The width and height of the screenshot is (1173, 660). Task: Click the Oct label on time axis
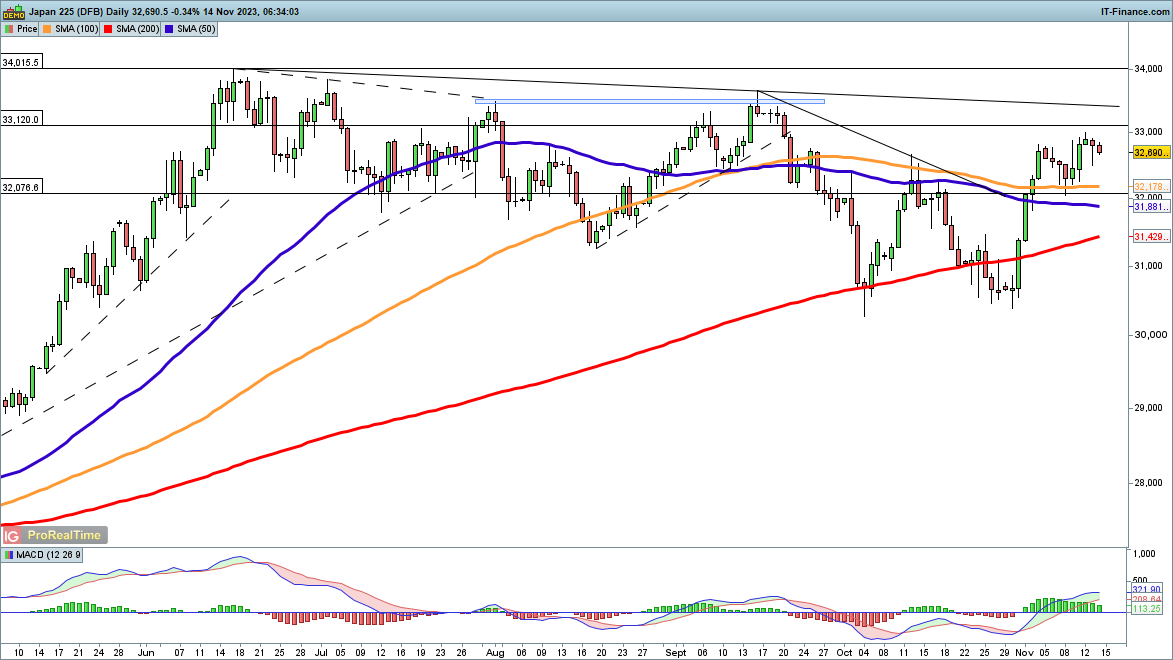(844, 653)
